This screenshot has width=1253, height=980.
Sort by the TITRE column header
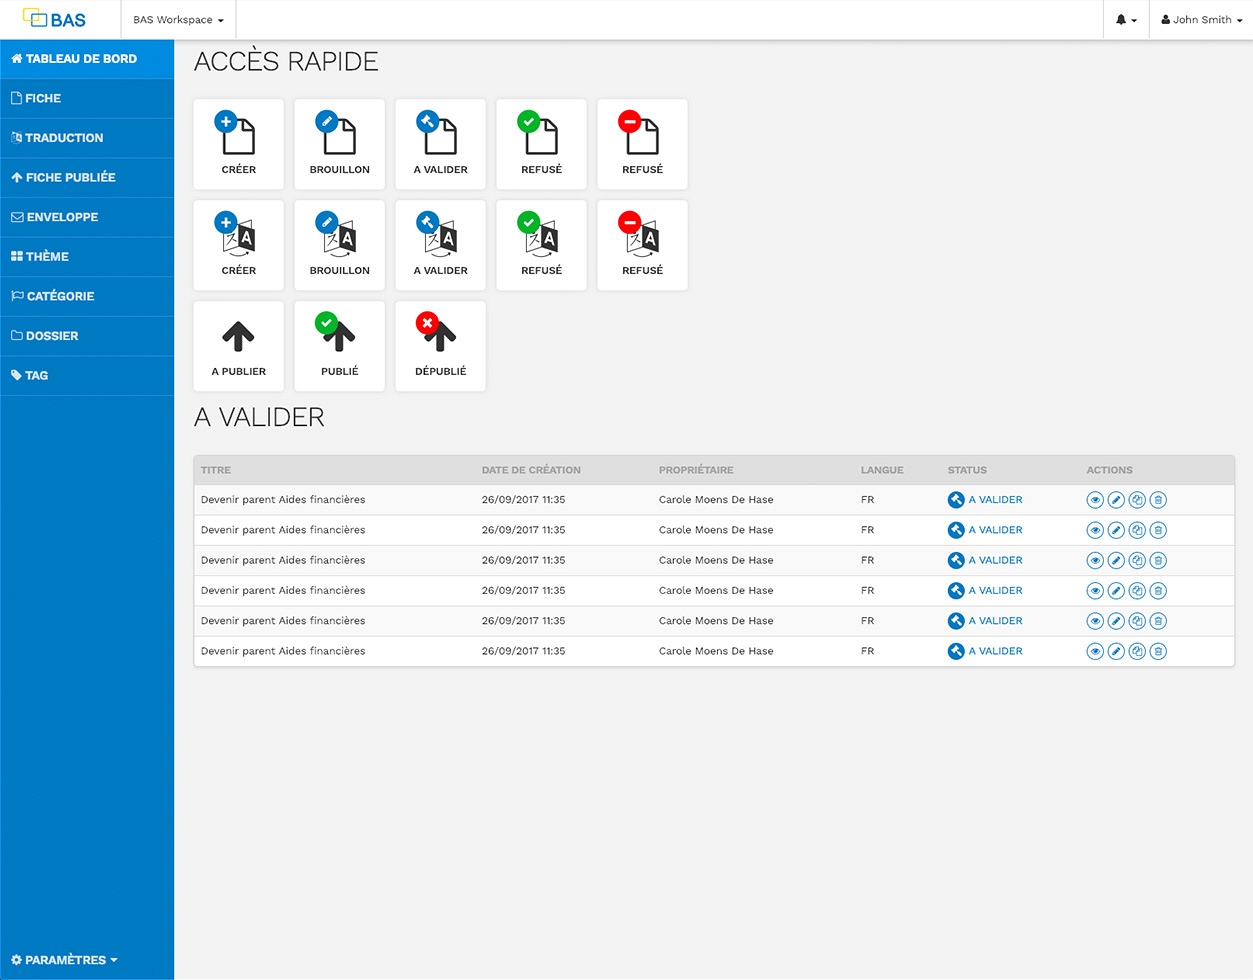click(216, 470)
